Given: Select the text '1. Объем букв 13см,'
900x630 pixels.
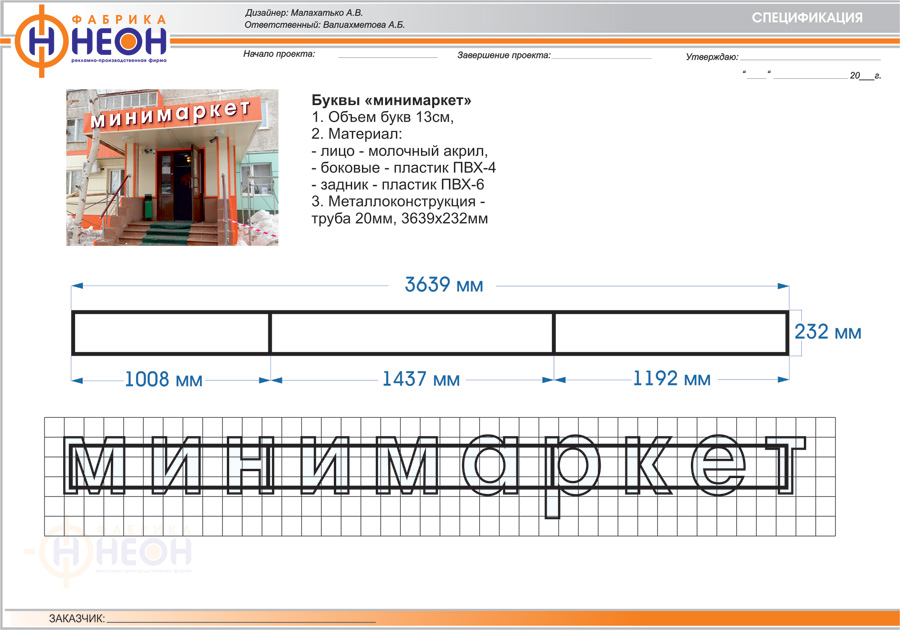Looking at the screenshot, I should pos(383,117).
